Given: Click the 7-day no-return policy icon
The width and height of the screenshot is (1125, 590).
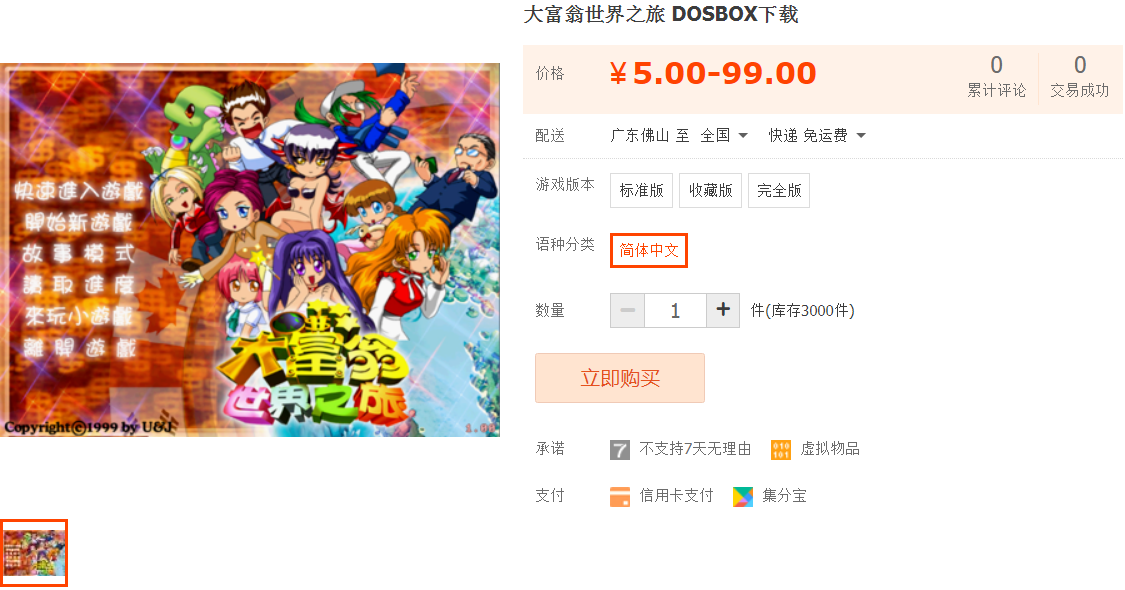Looking at the screenshot, I should tap(620, 450).
